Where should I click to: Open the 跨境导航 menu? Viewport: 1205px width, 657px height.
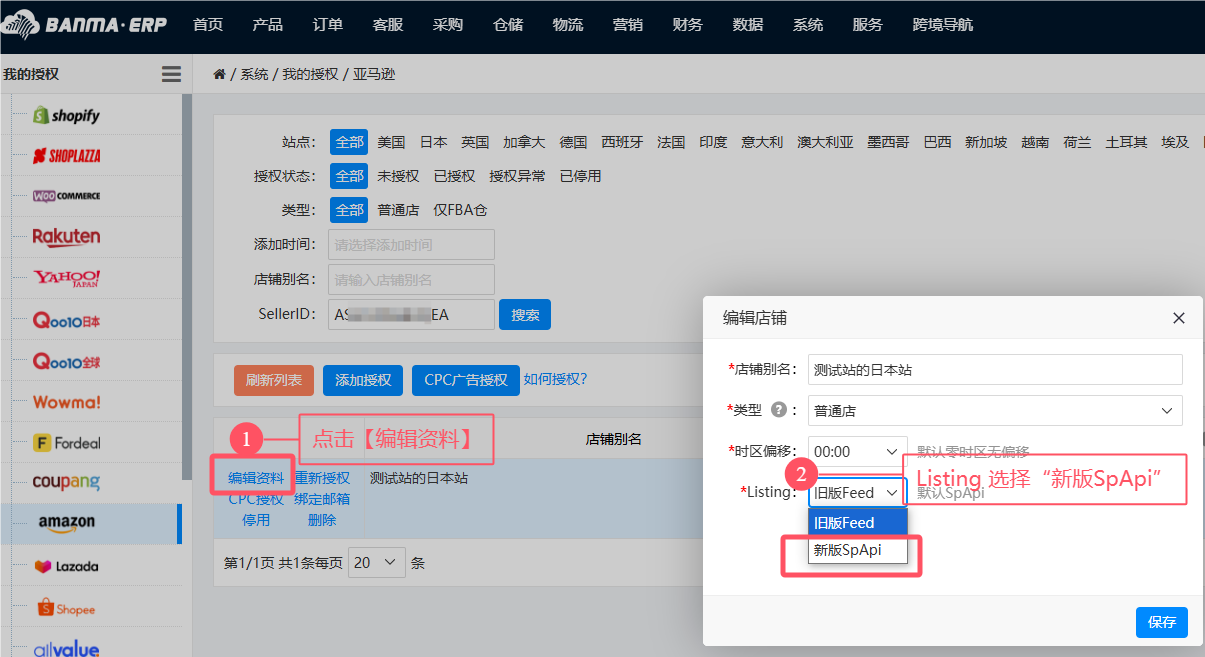(943, 25)
